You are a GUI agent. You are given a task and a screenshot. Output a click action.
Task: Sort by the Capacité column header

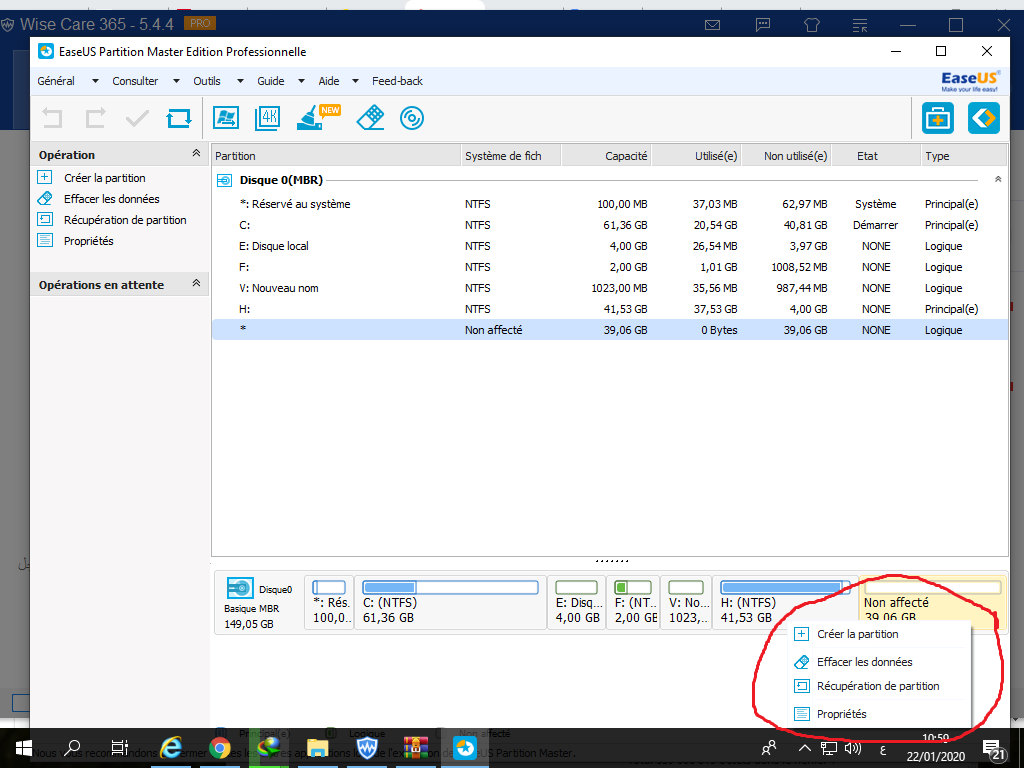point(606,156)
